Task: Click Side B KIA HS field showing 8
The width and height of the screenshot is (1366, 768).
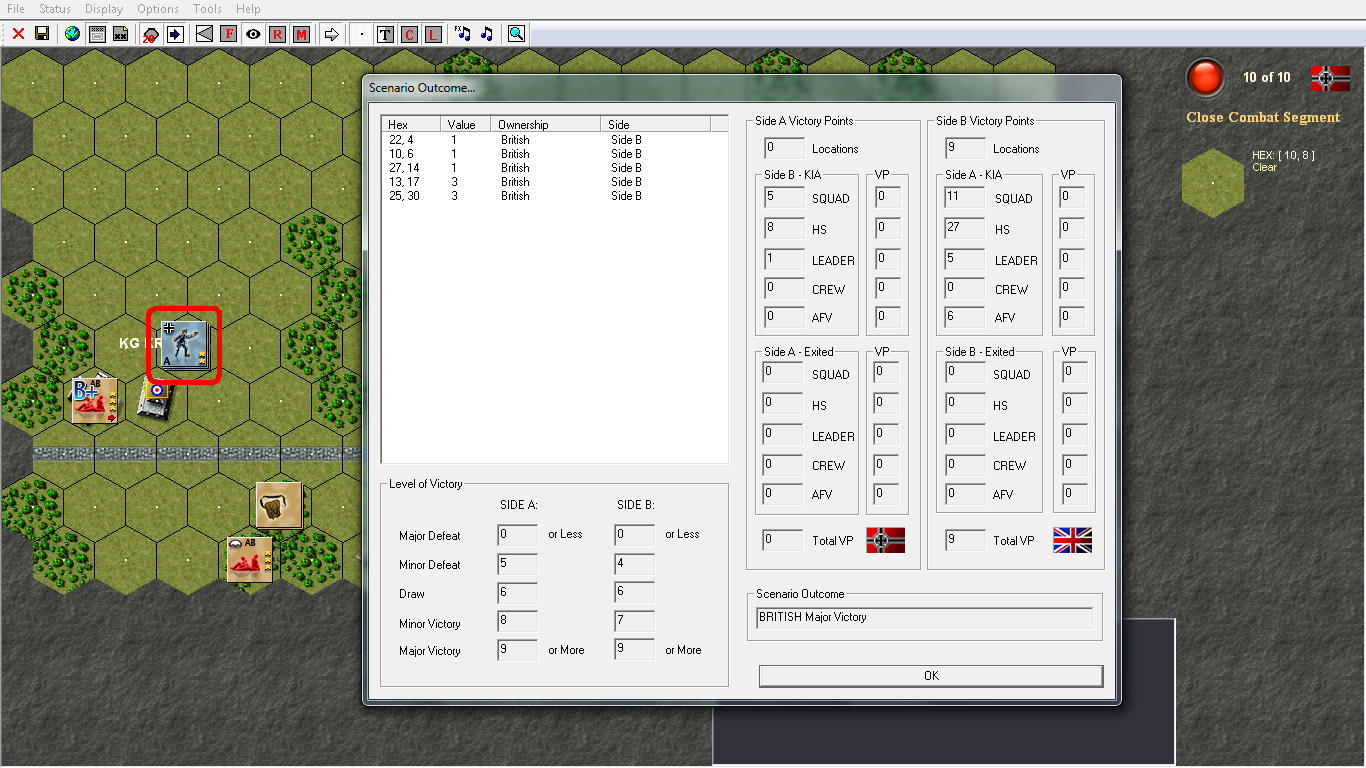Action: [x=783, y=229]
